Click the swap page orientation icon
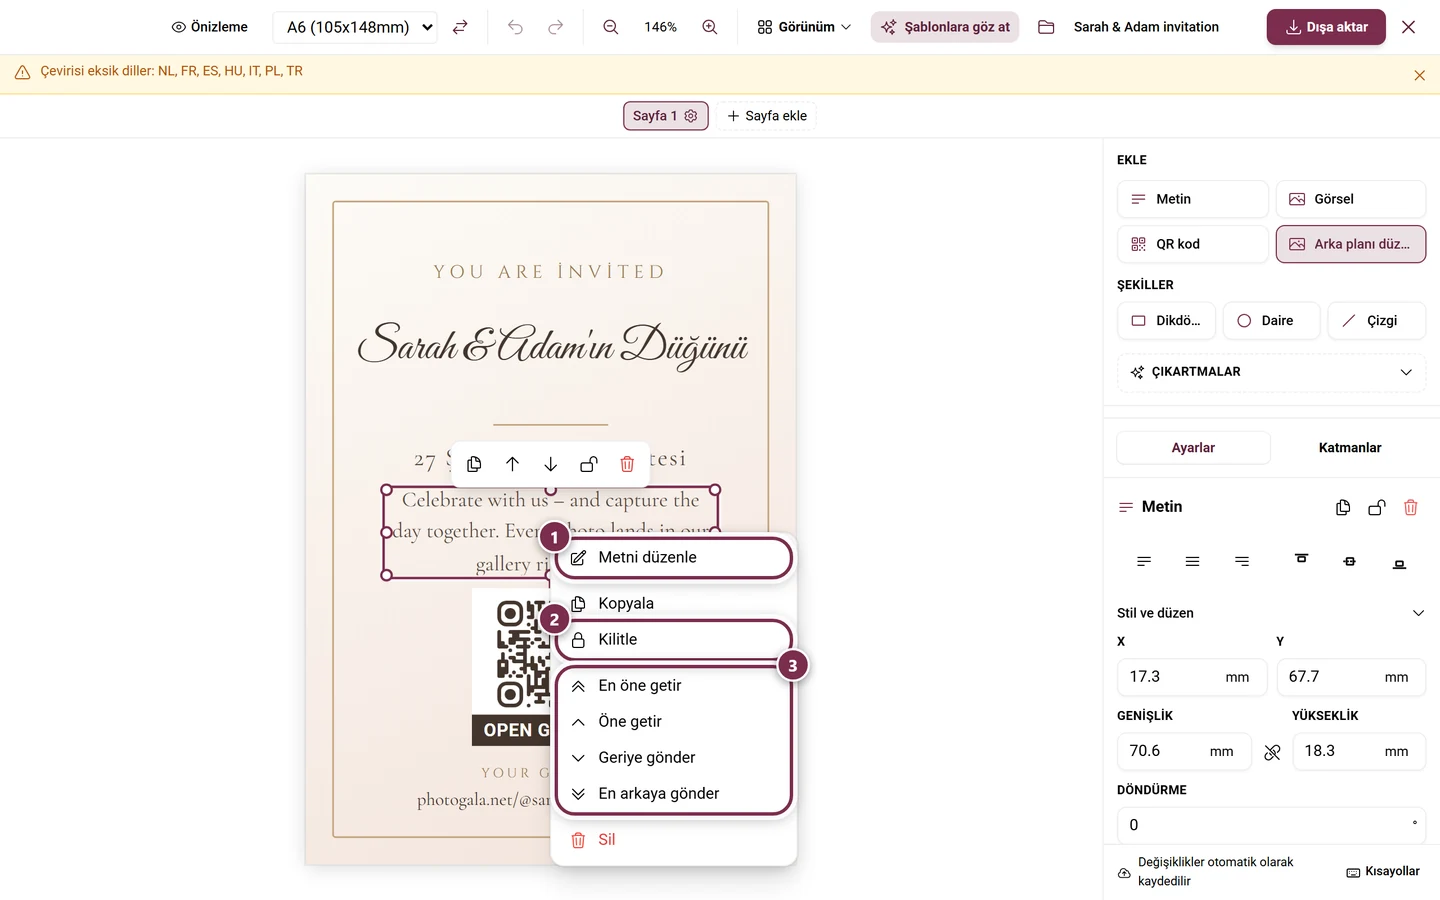1440x900 pixels. (x=460, y=27)
